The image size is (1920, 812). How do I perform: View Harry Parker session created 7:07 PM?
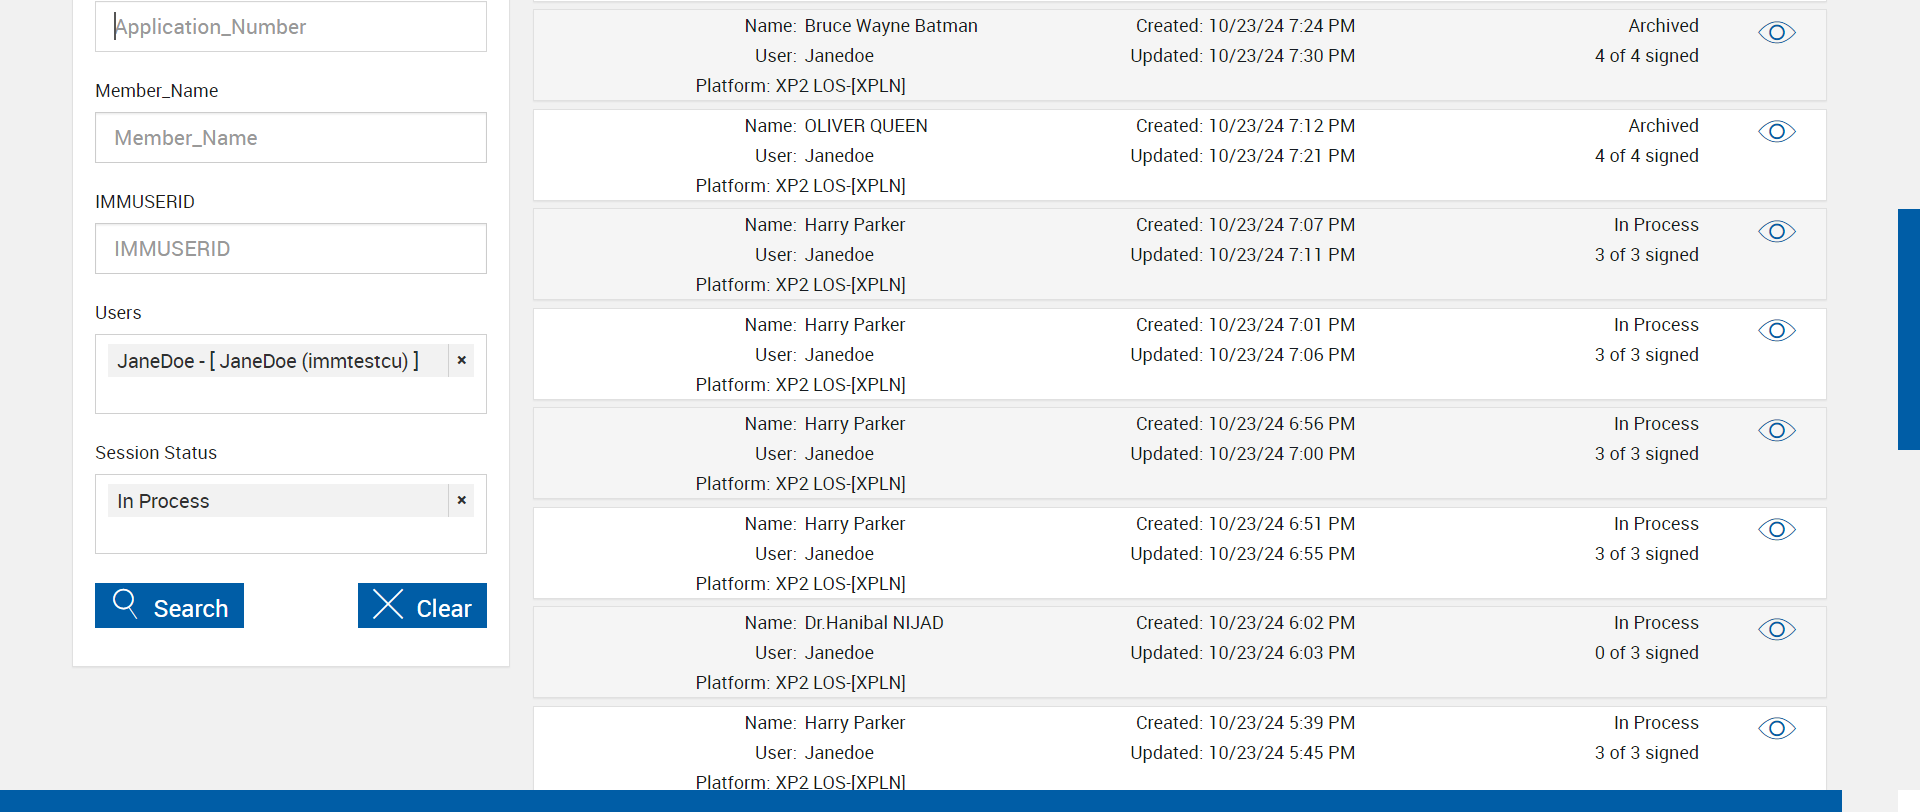pos(1776,232)
